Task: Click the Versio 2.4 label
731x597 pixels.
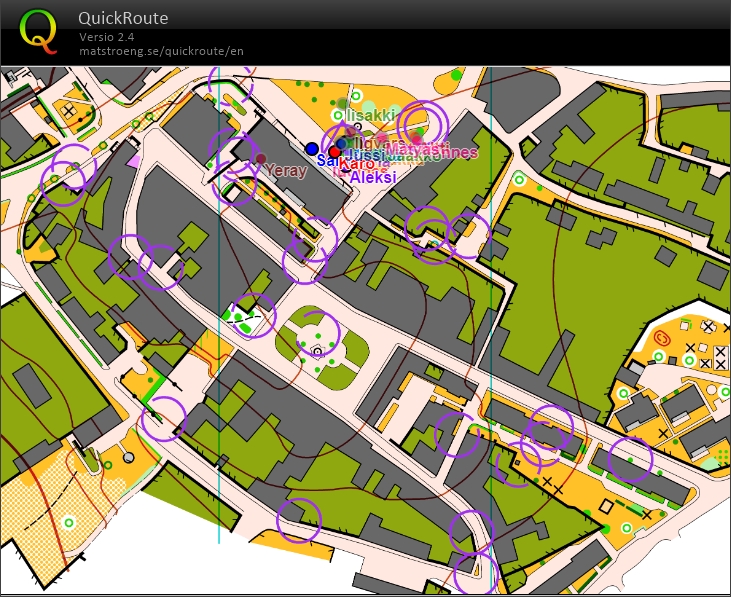Action: [107, 37]
